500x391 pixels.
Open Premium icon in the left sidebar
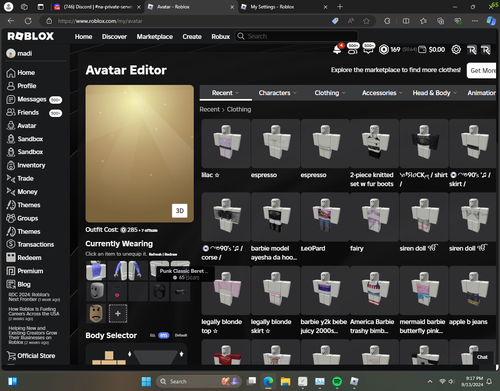click(x=11, y=271)
